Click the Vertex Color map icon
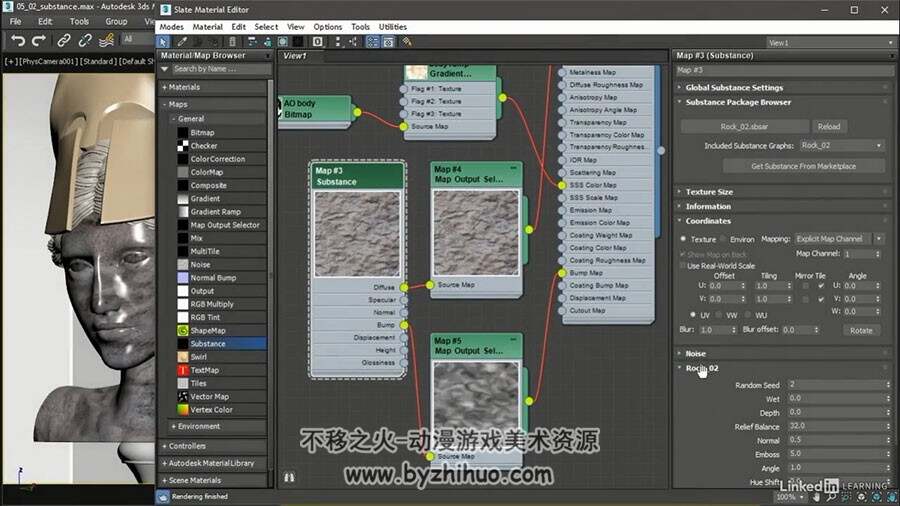 pyautogui.click(x=183, y=410)
